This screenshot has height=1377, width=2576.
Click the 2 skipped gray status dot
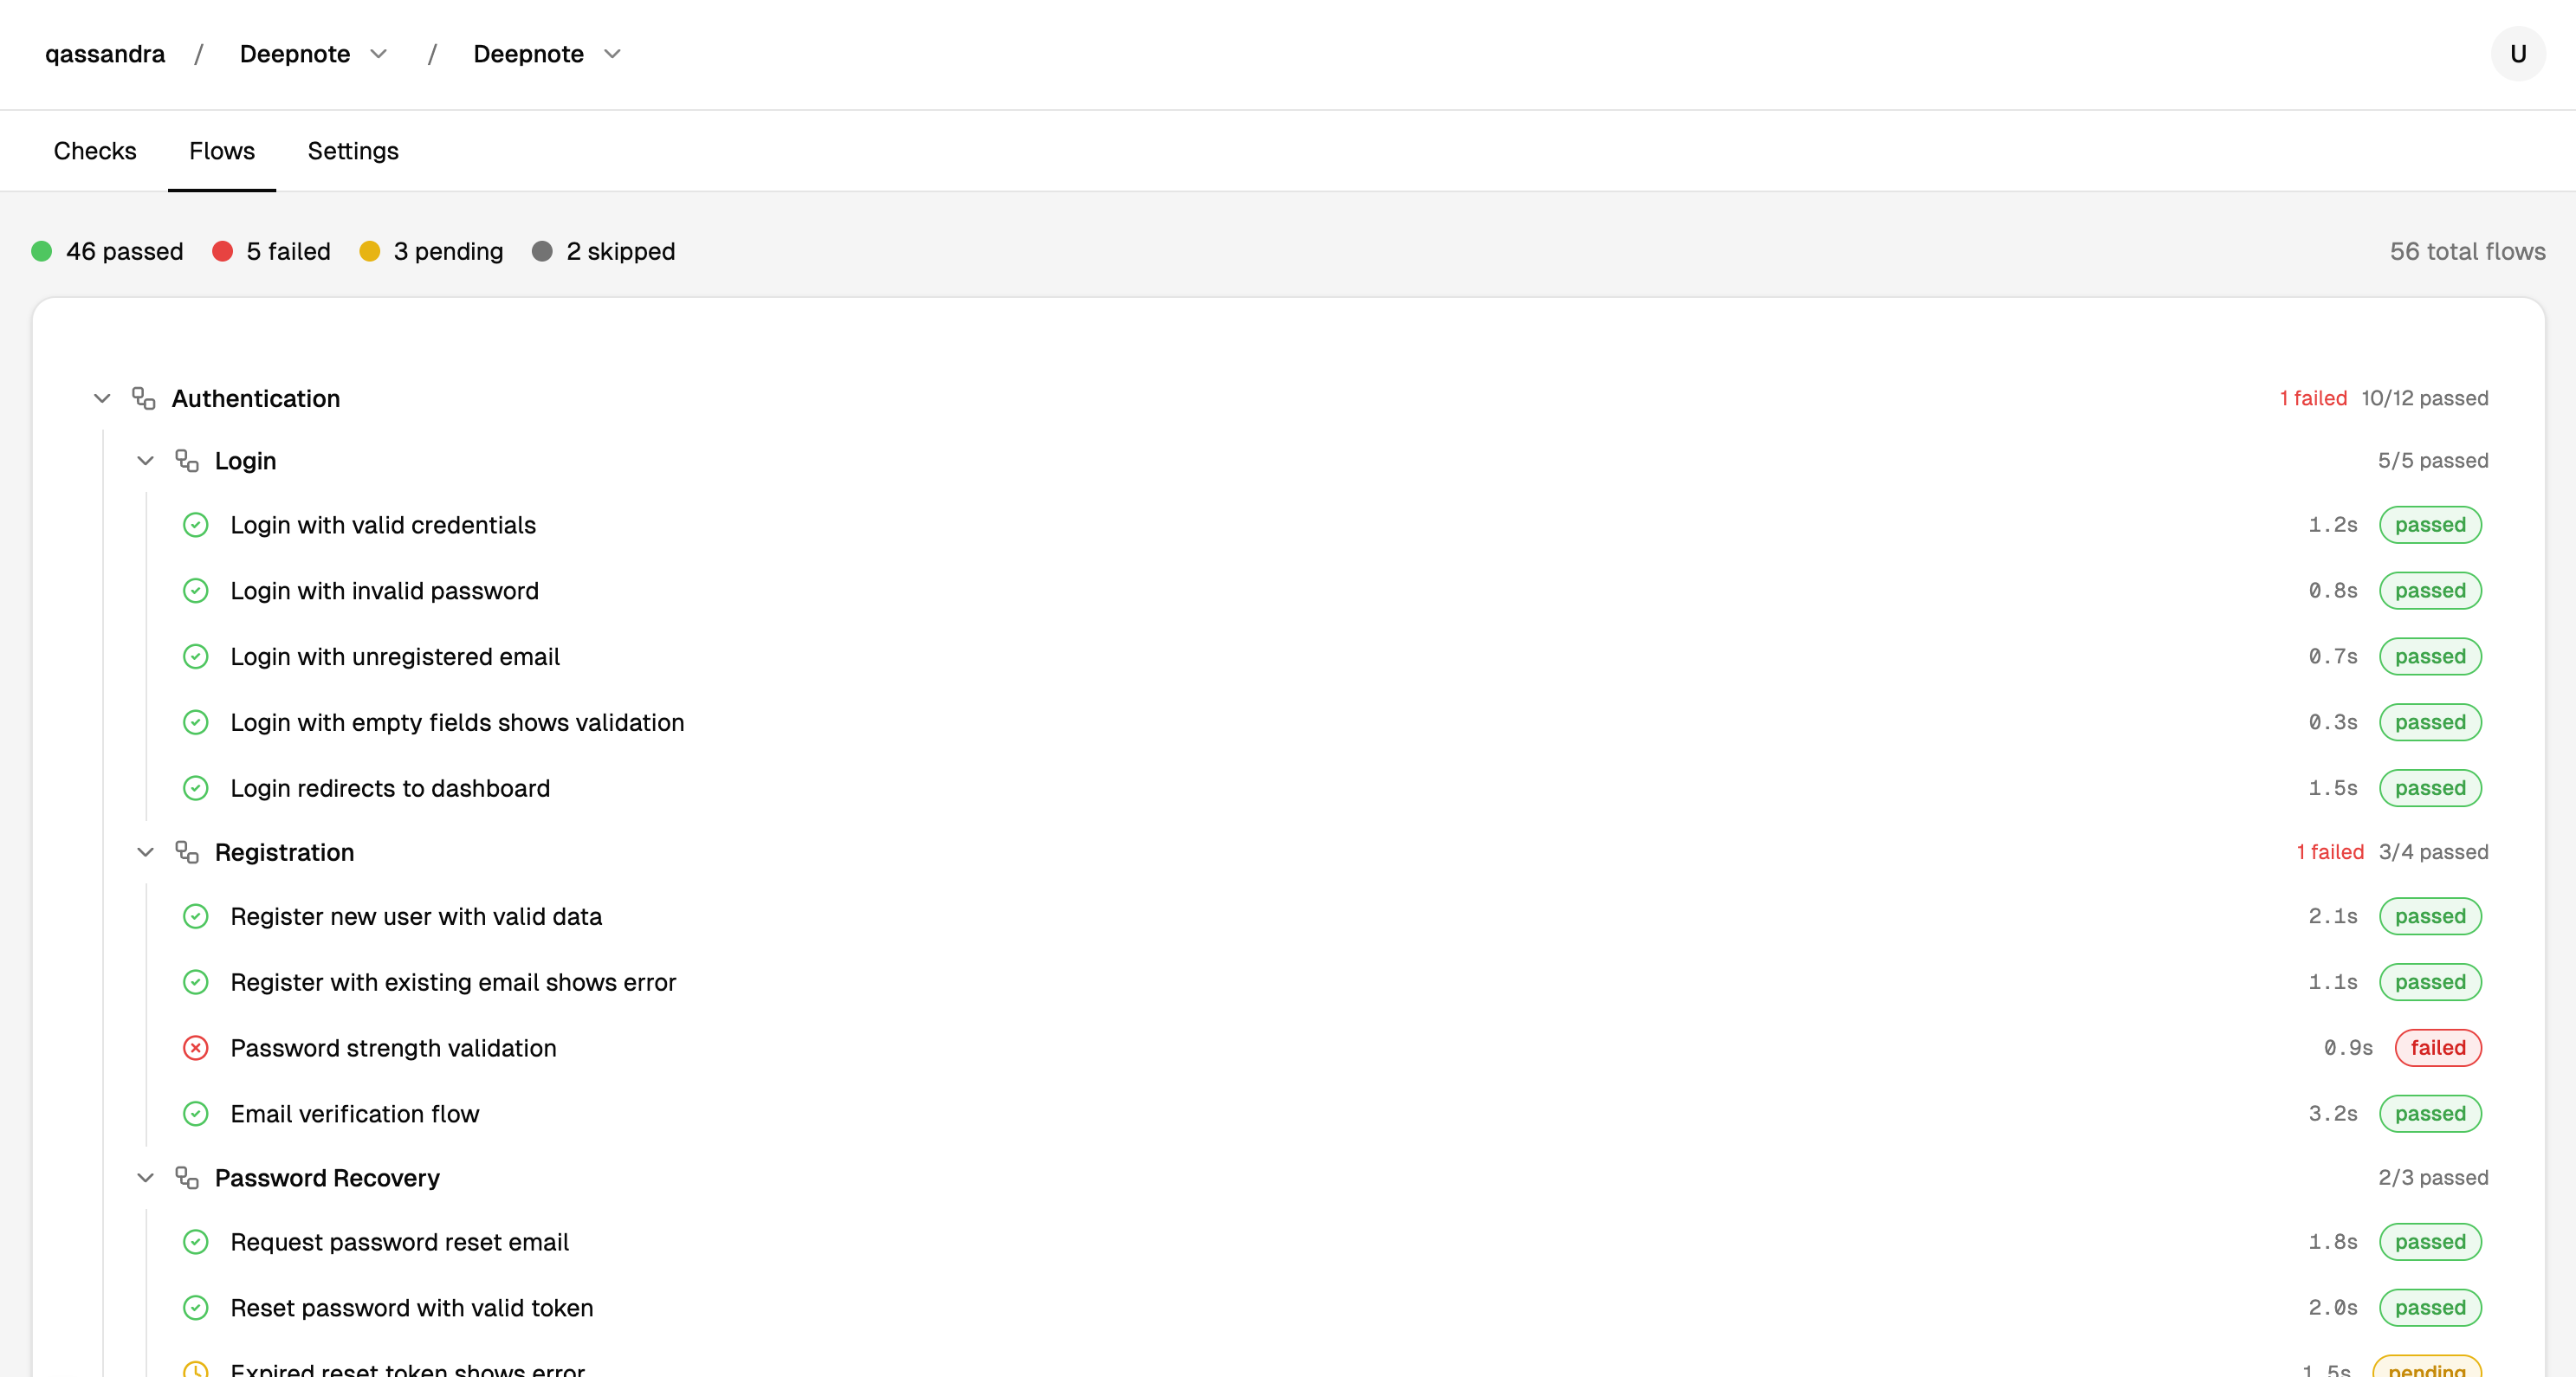point(543,251)
